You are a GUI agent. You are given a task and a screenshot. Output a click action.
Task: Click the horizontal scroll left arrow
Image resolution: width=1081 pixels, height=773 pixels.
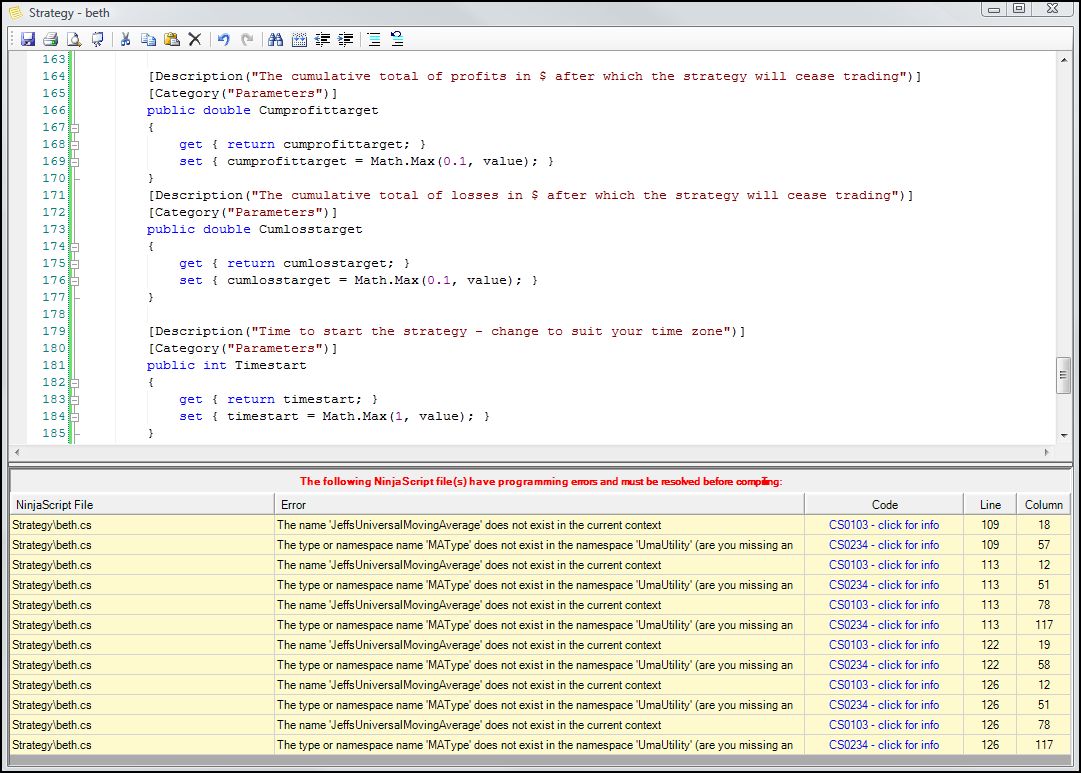(x=17, y=452)
